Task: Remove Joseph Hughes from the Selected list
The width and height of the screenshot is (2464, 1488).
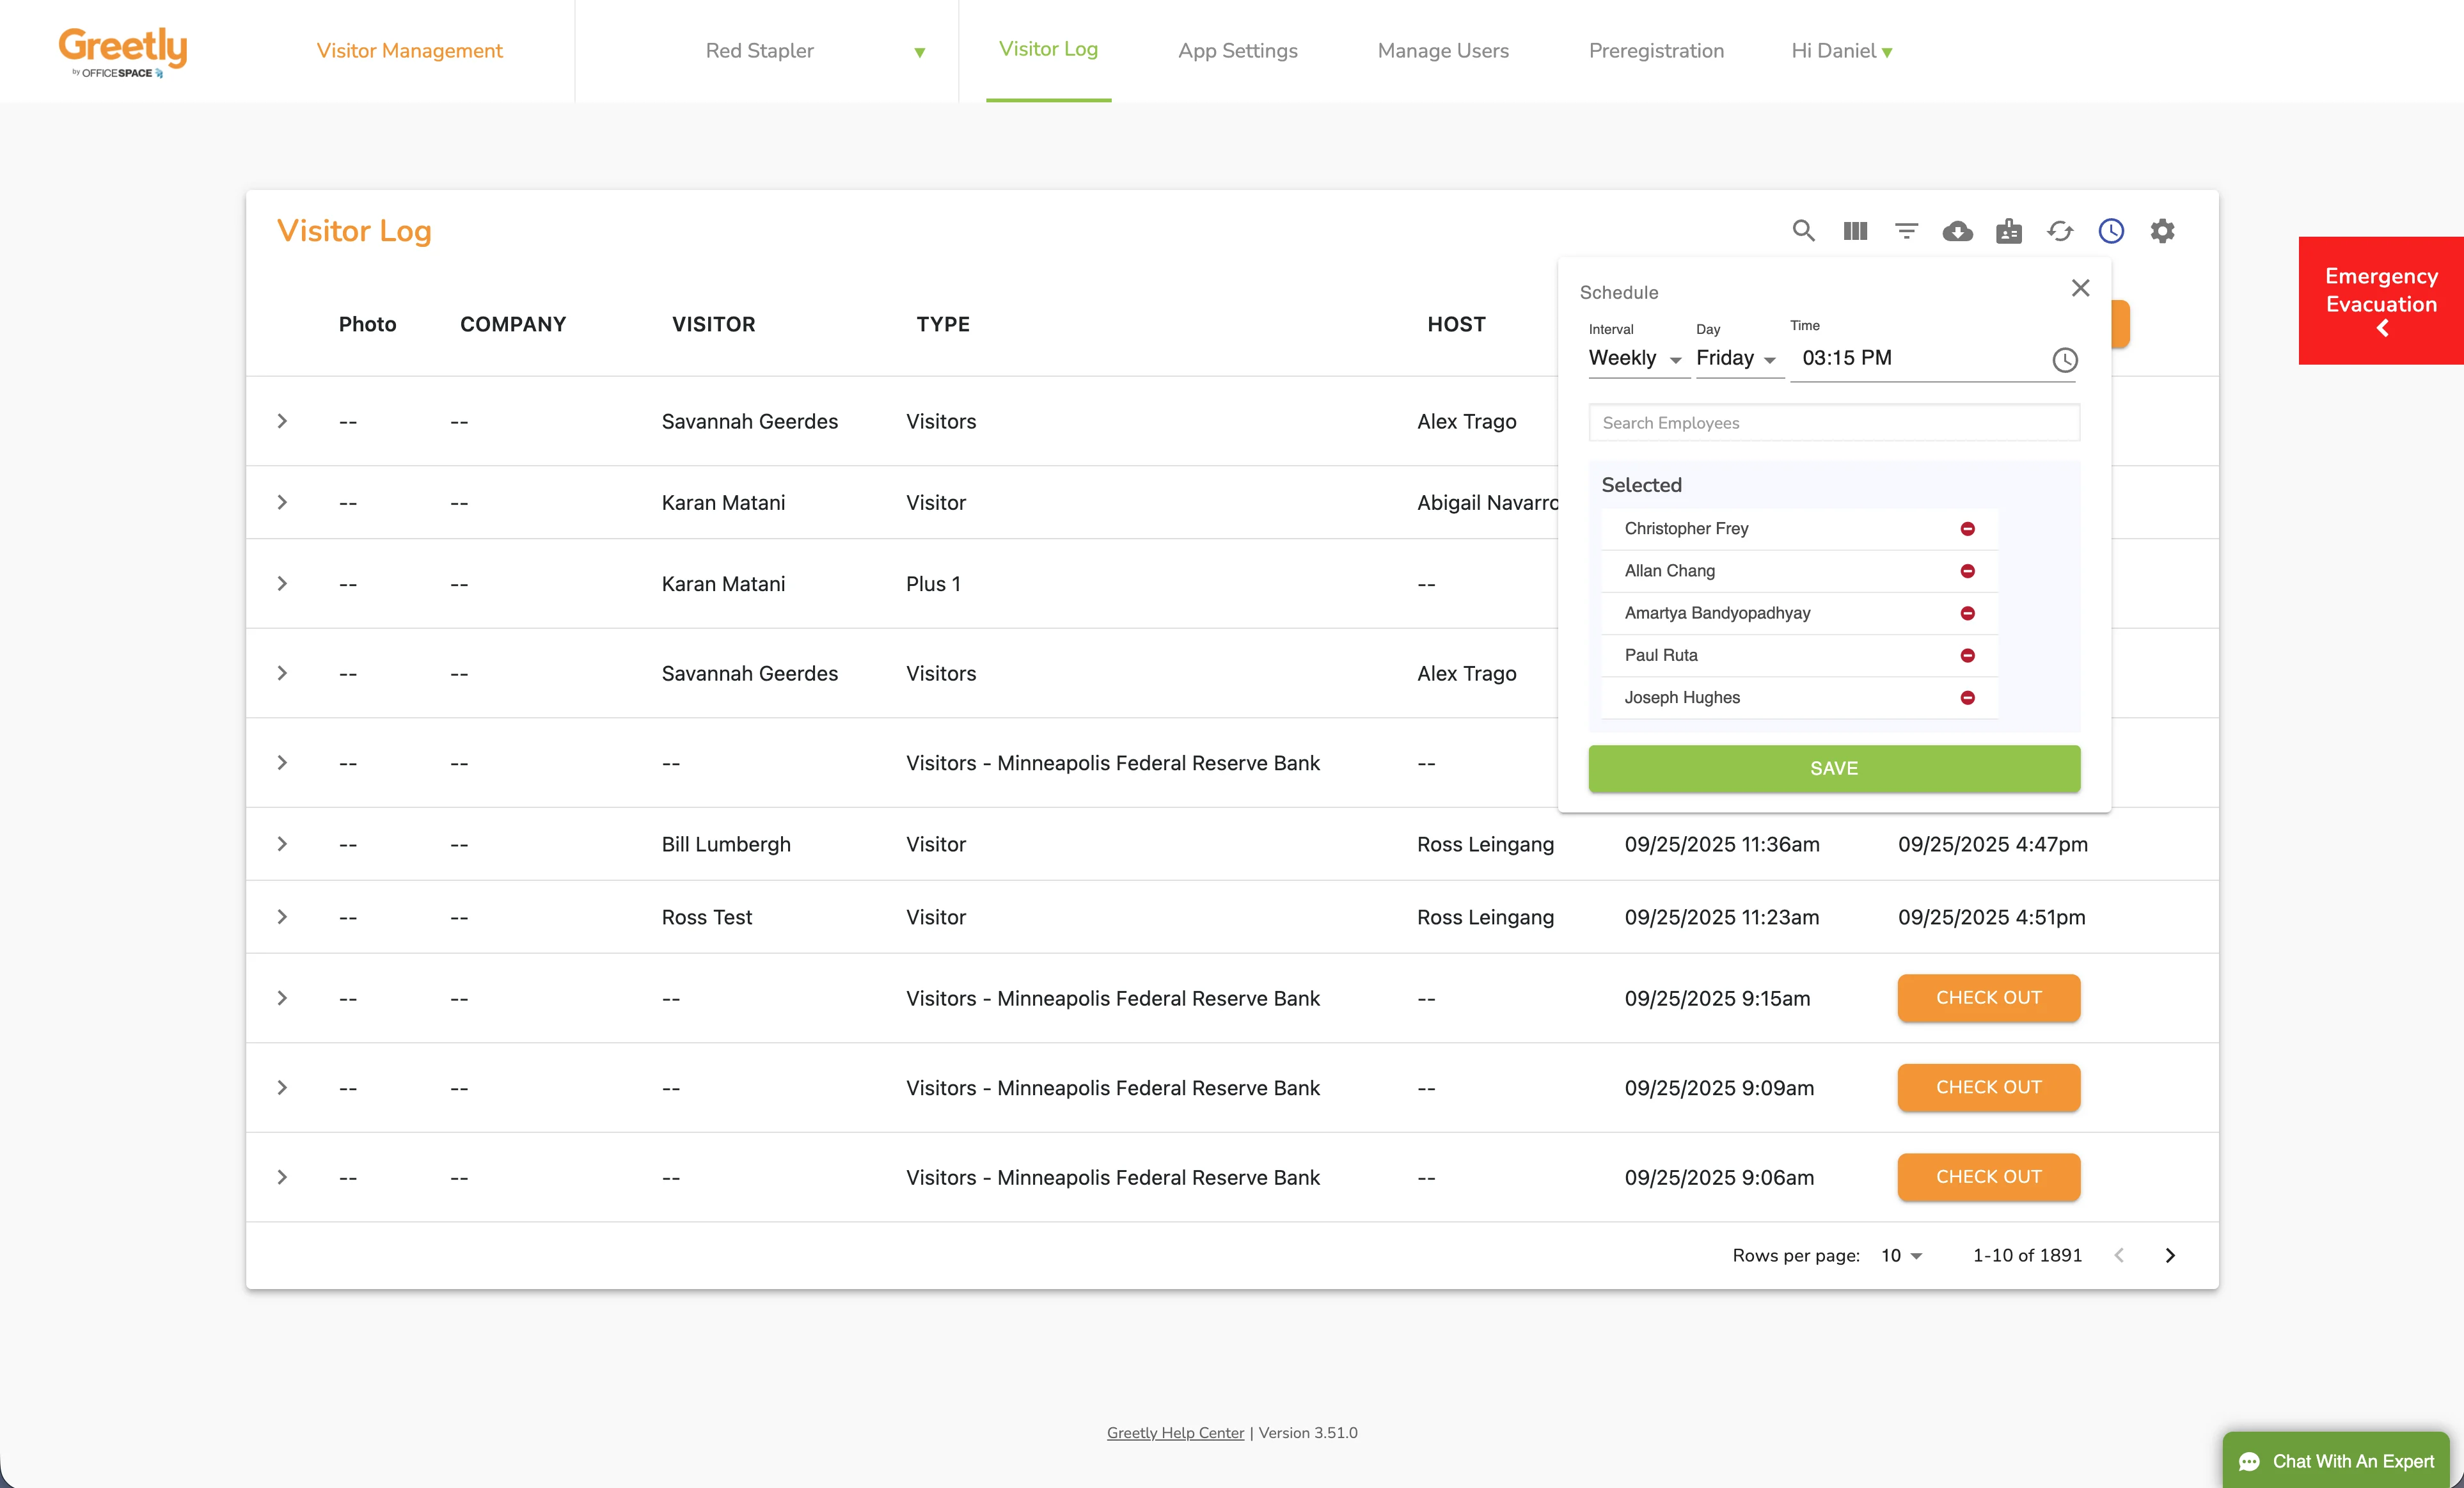Action: point(1967,698)
